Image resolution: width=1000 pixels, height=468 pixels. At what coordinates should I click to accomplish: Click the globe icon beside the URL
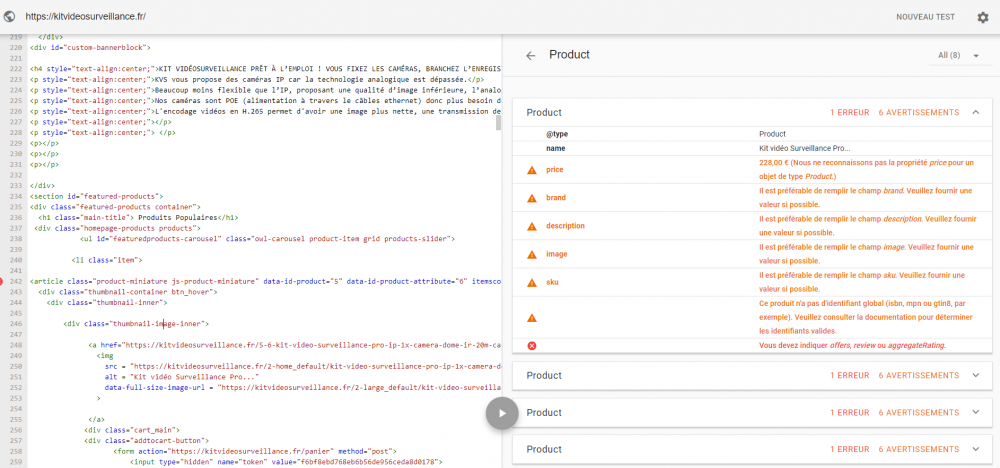[11, 17]
